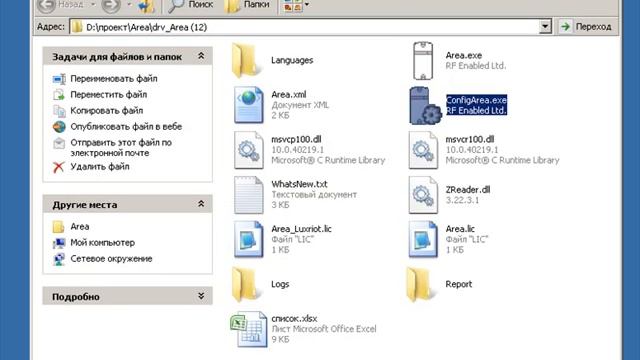The height and width of the screenshot is (360, 640).
Task: Click the Up folder toolbar icon
Action: pyautogui.click(x=146, y=5)
